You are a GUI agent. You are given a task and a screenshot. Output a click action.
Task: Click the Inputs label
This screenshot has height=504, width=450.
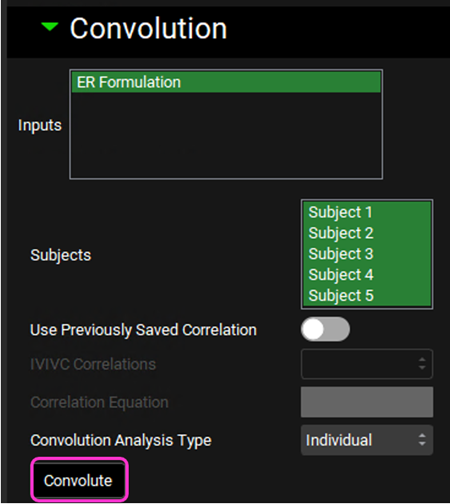point(40,126)
